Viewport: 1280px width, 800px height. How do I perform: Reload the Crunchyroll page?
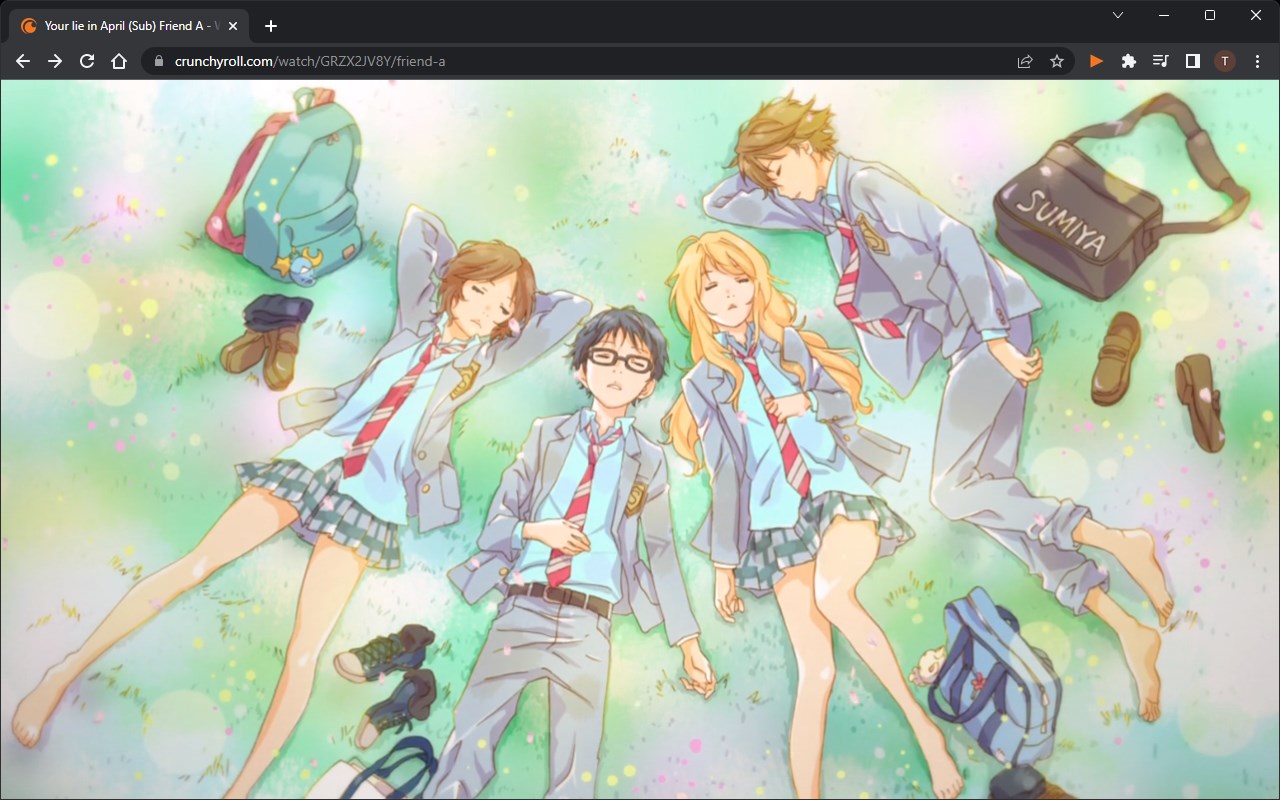click(x=87, y=61)
